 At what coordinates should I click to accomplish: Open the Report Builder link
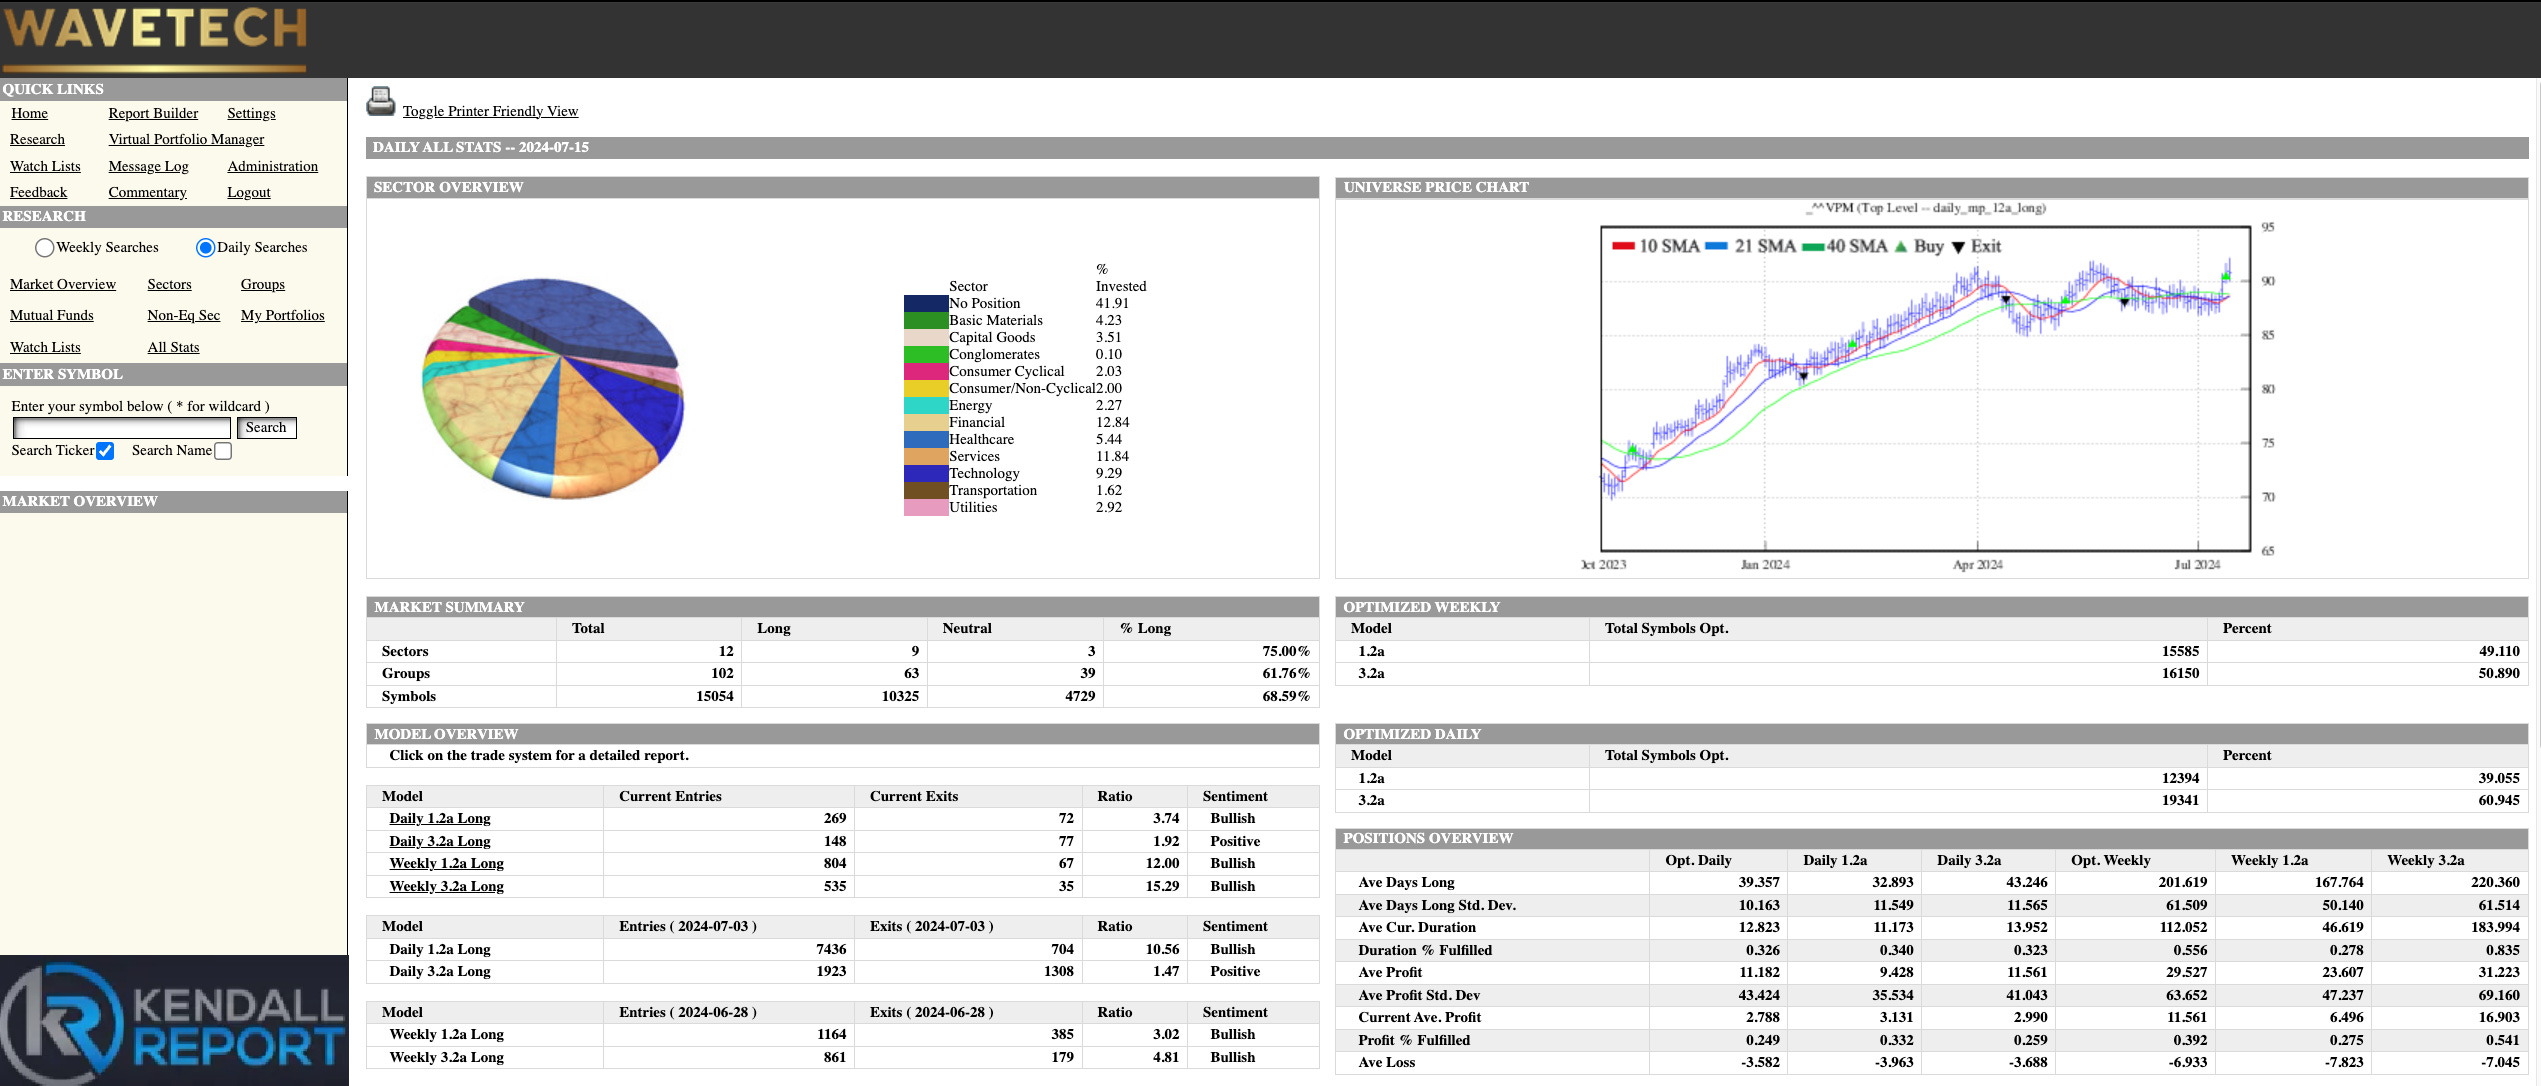click(x=153, y=113)
